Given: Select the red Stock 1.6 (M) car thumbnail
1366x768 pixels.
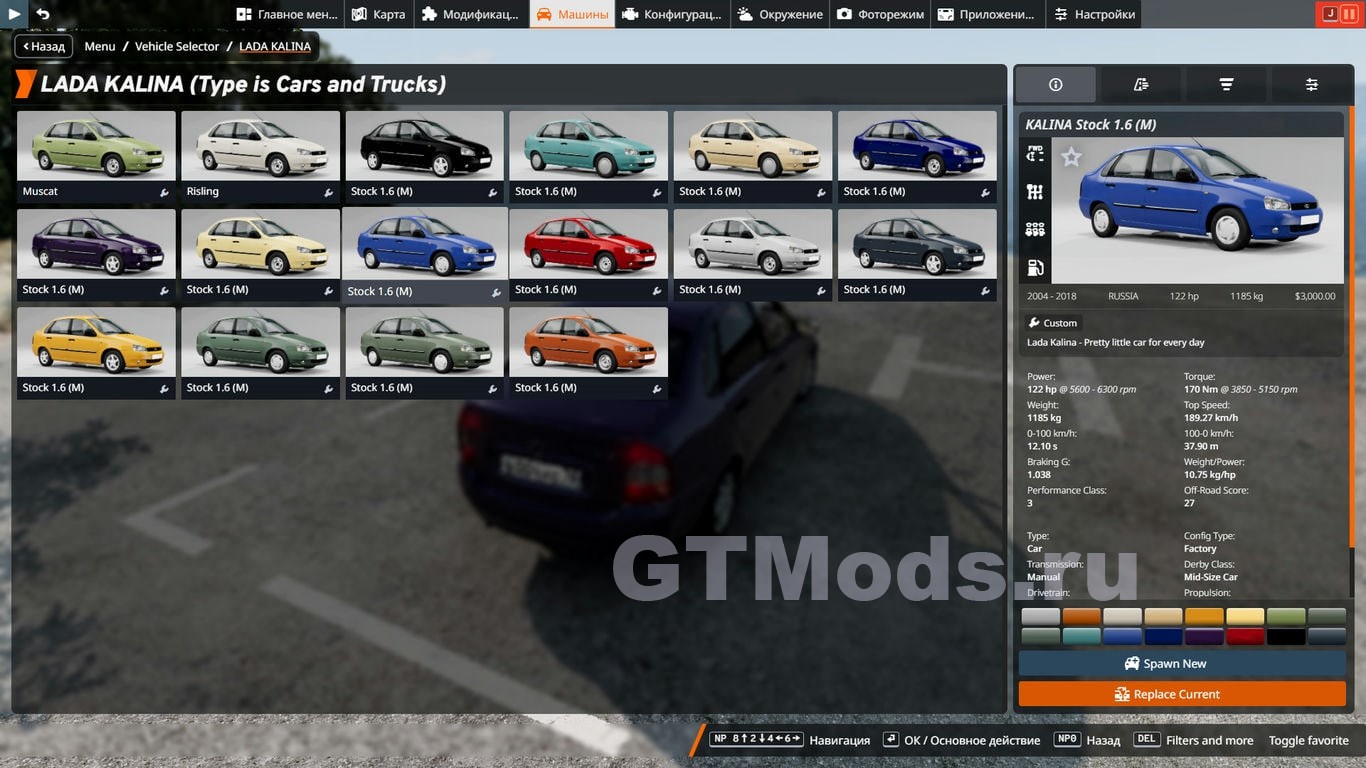Looking at the screenshot, I should [588, 246].
